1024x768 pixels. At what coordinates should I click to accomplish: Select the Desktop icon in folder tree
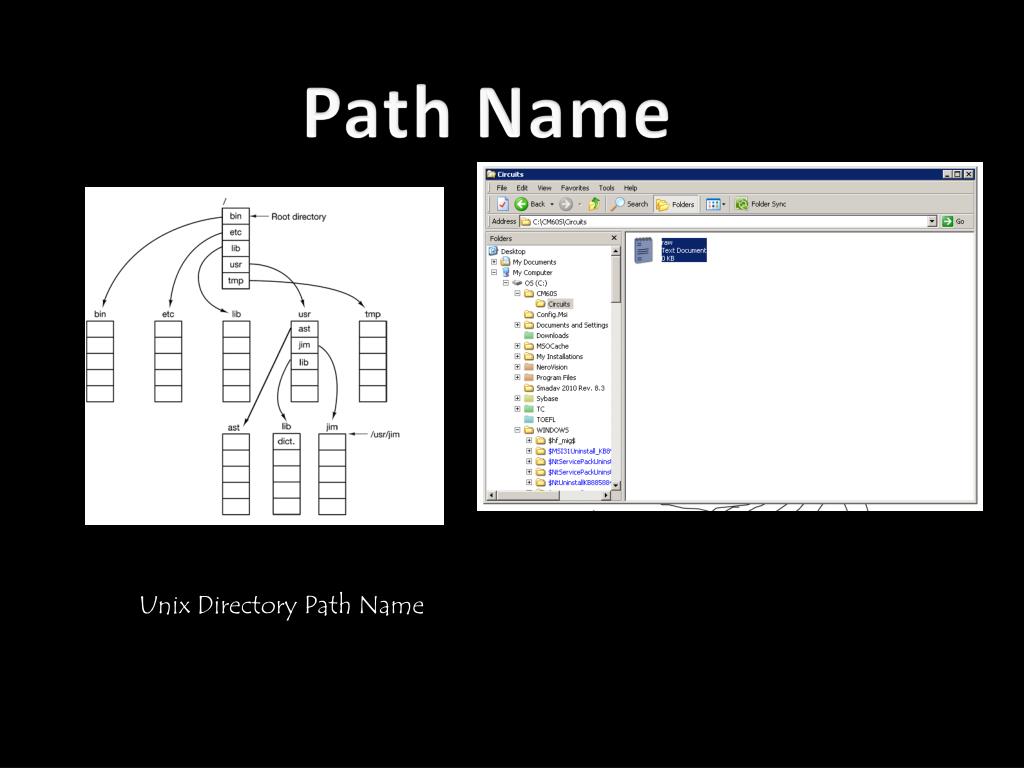click(x=494, y=251)
